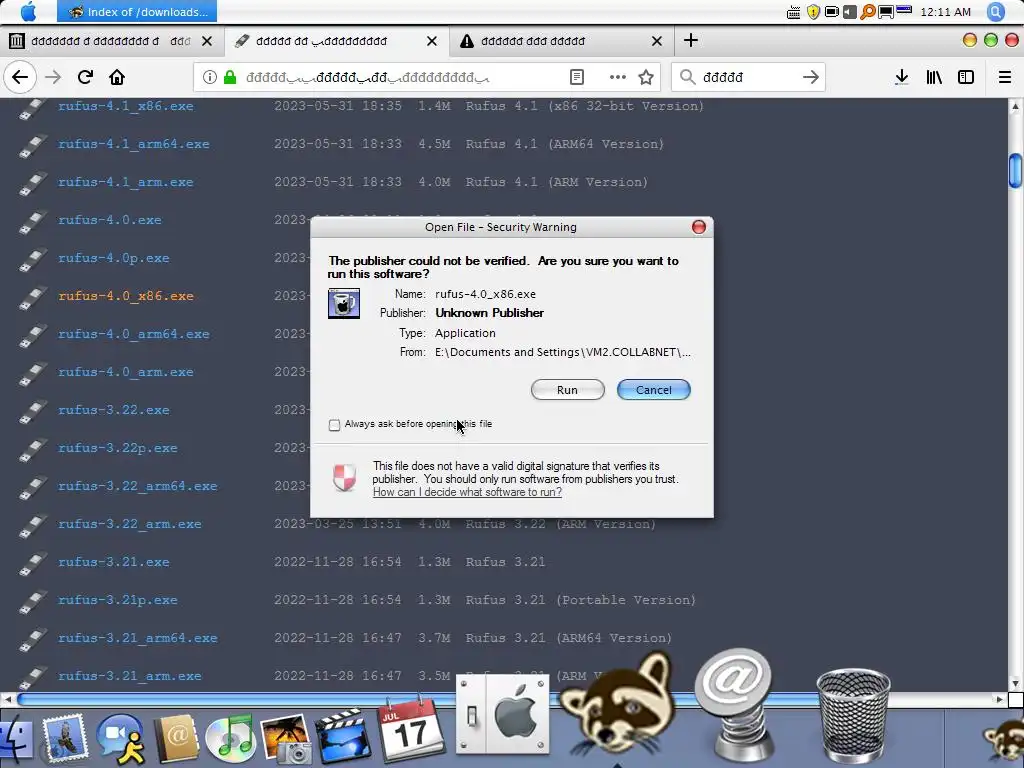Click scroll down arrow of vertical scrollbar
This screenshot has height=768, width=1024.
pyautogui.click(x=1015, y=684)
